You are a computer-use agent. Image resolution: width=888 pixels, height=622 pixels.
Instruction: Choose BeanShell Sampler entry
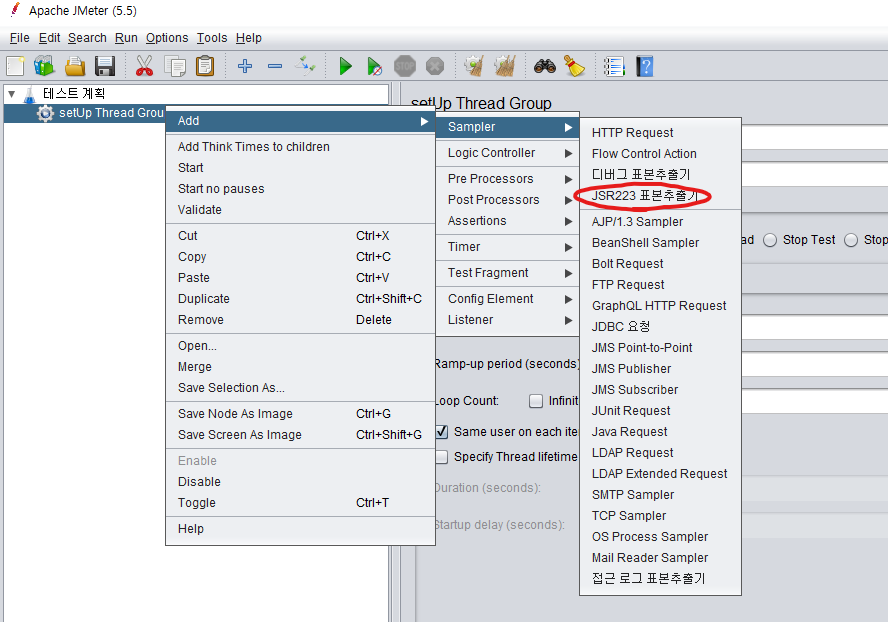tap(660, 242)
